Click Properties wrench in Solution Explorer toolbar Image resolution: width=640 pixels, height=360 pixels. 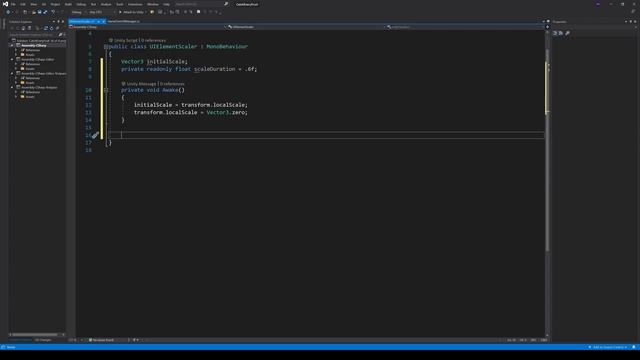click(x=58, y=28)
